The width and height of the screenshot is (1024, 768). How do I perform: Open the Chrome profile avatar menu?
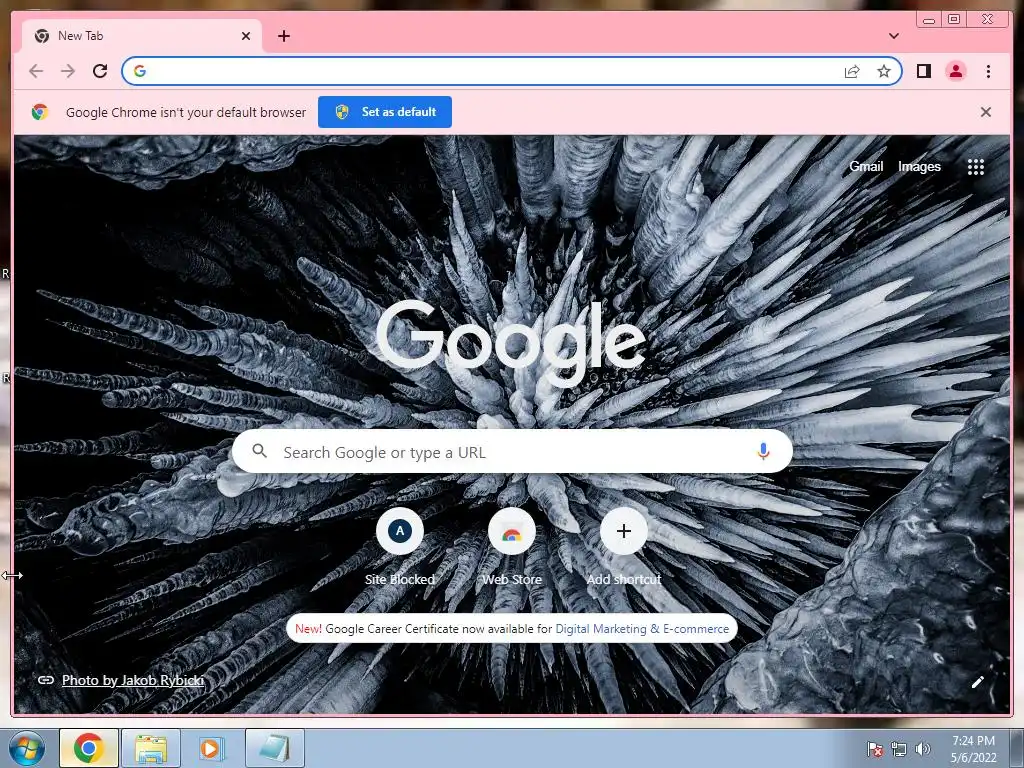(955, 71)
